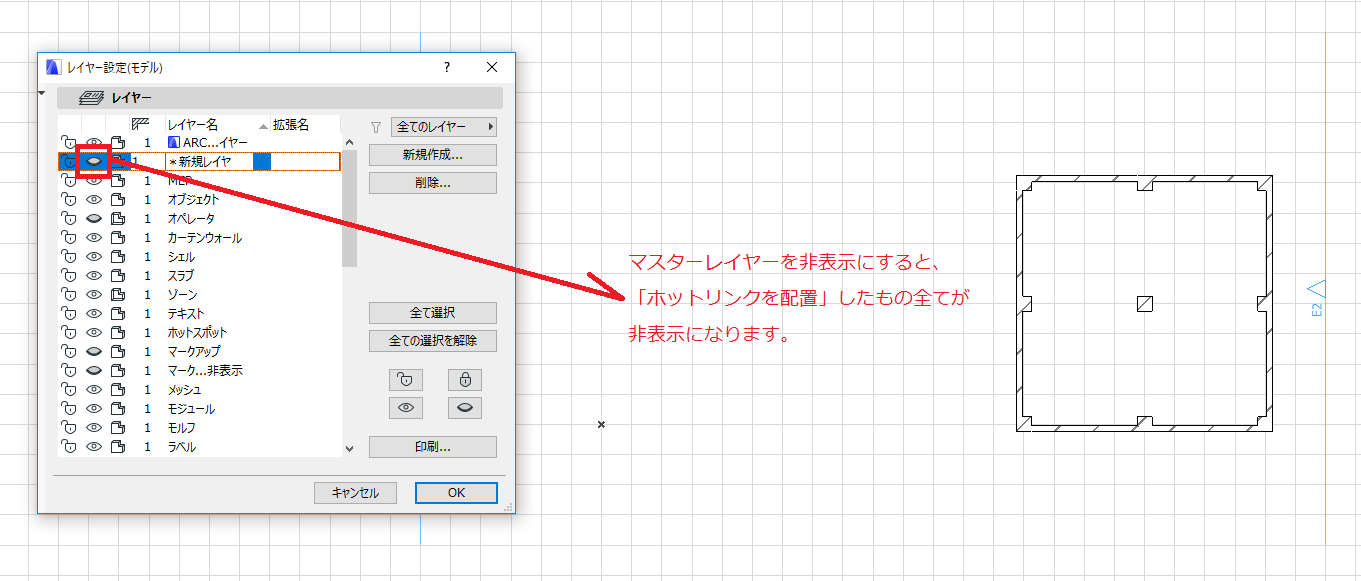Click the lock icon of スラブ layer
This screenshot has width=1361, height=581.
click(69, 276)
